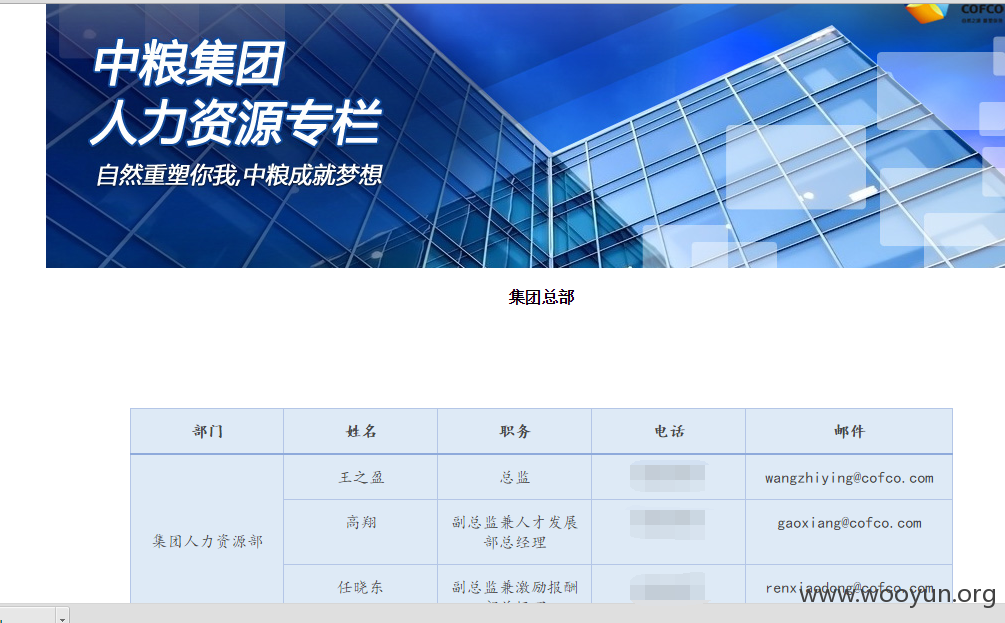
Task: Click the 姓名 column header
Action: (x=361, y=431)
